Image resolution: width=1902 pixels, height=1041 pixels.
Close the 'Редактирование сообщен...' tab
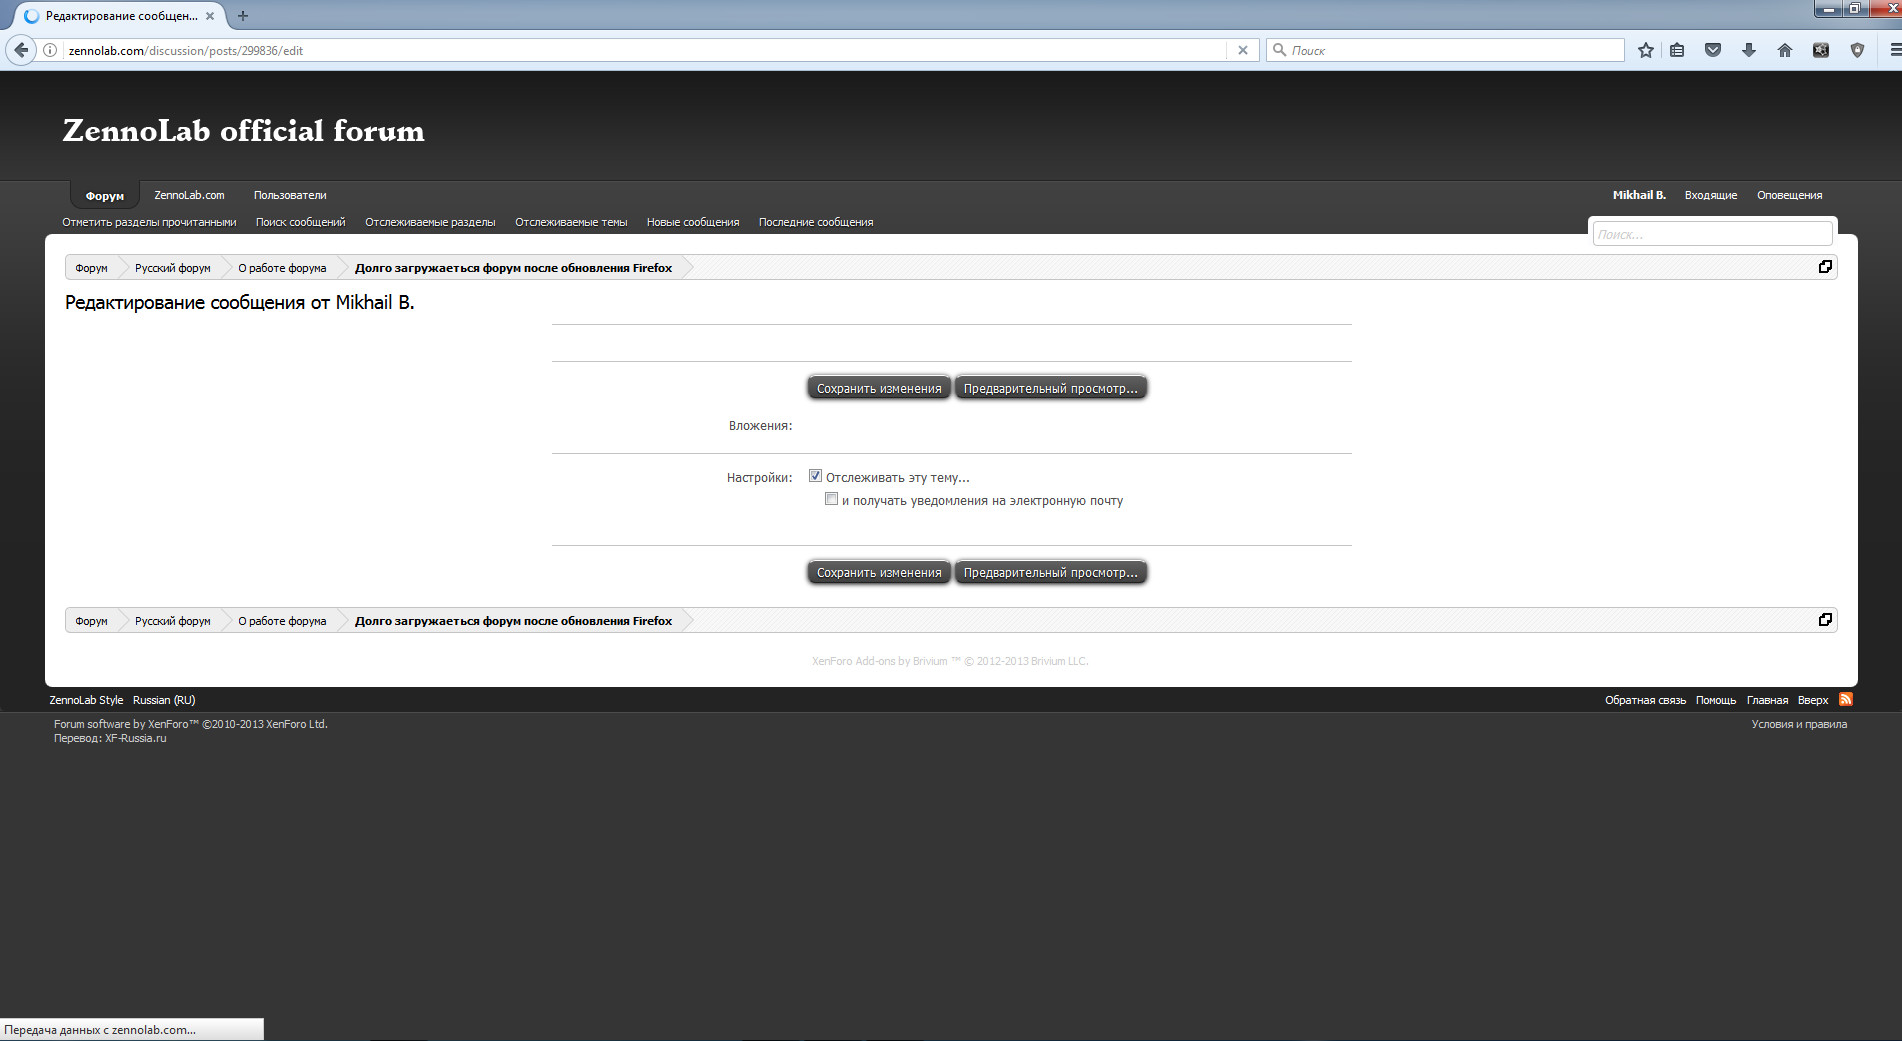click(210, 16)
